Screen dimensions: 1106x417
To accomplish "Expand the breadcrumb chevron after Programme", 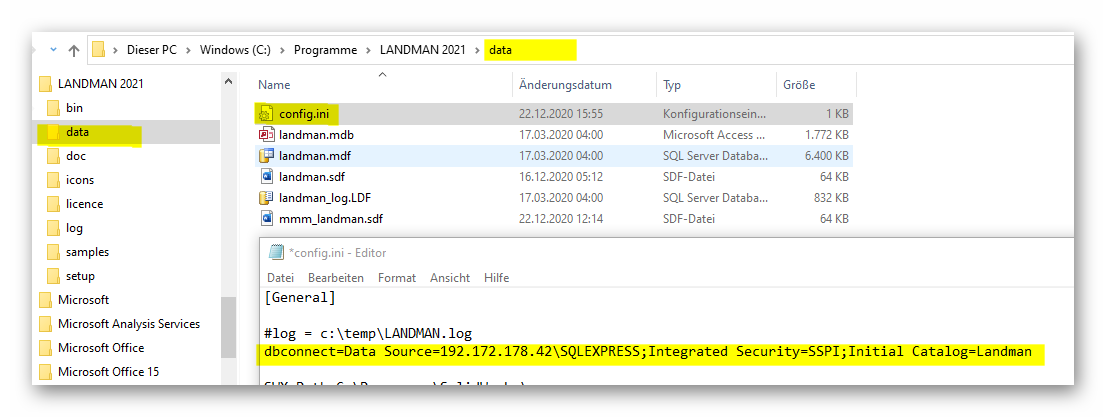I will pyautogui.click(x=369, y=50).
